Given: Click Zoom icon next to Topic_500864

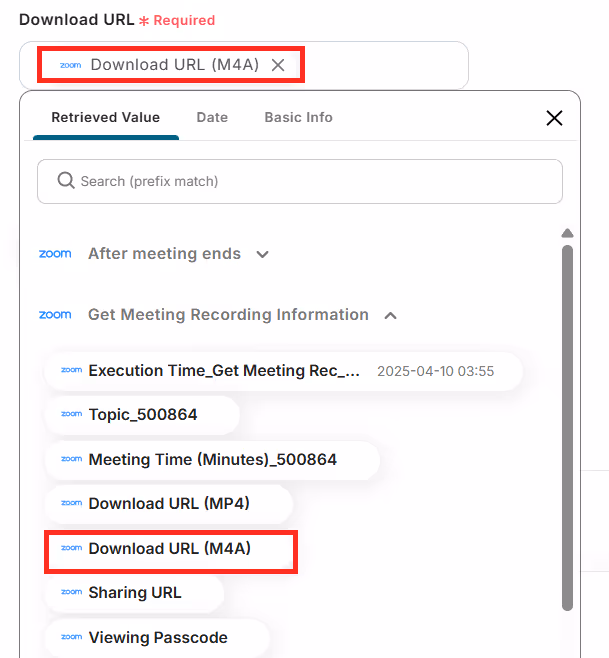Looking at the screenshot, I should click(71, 414).
